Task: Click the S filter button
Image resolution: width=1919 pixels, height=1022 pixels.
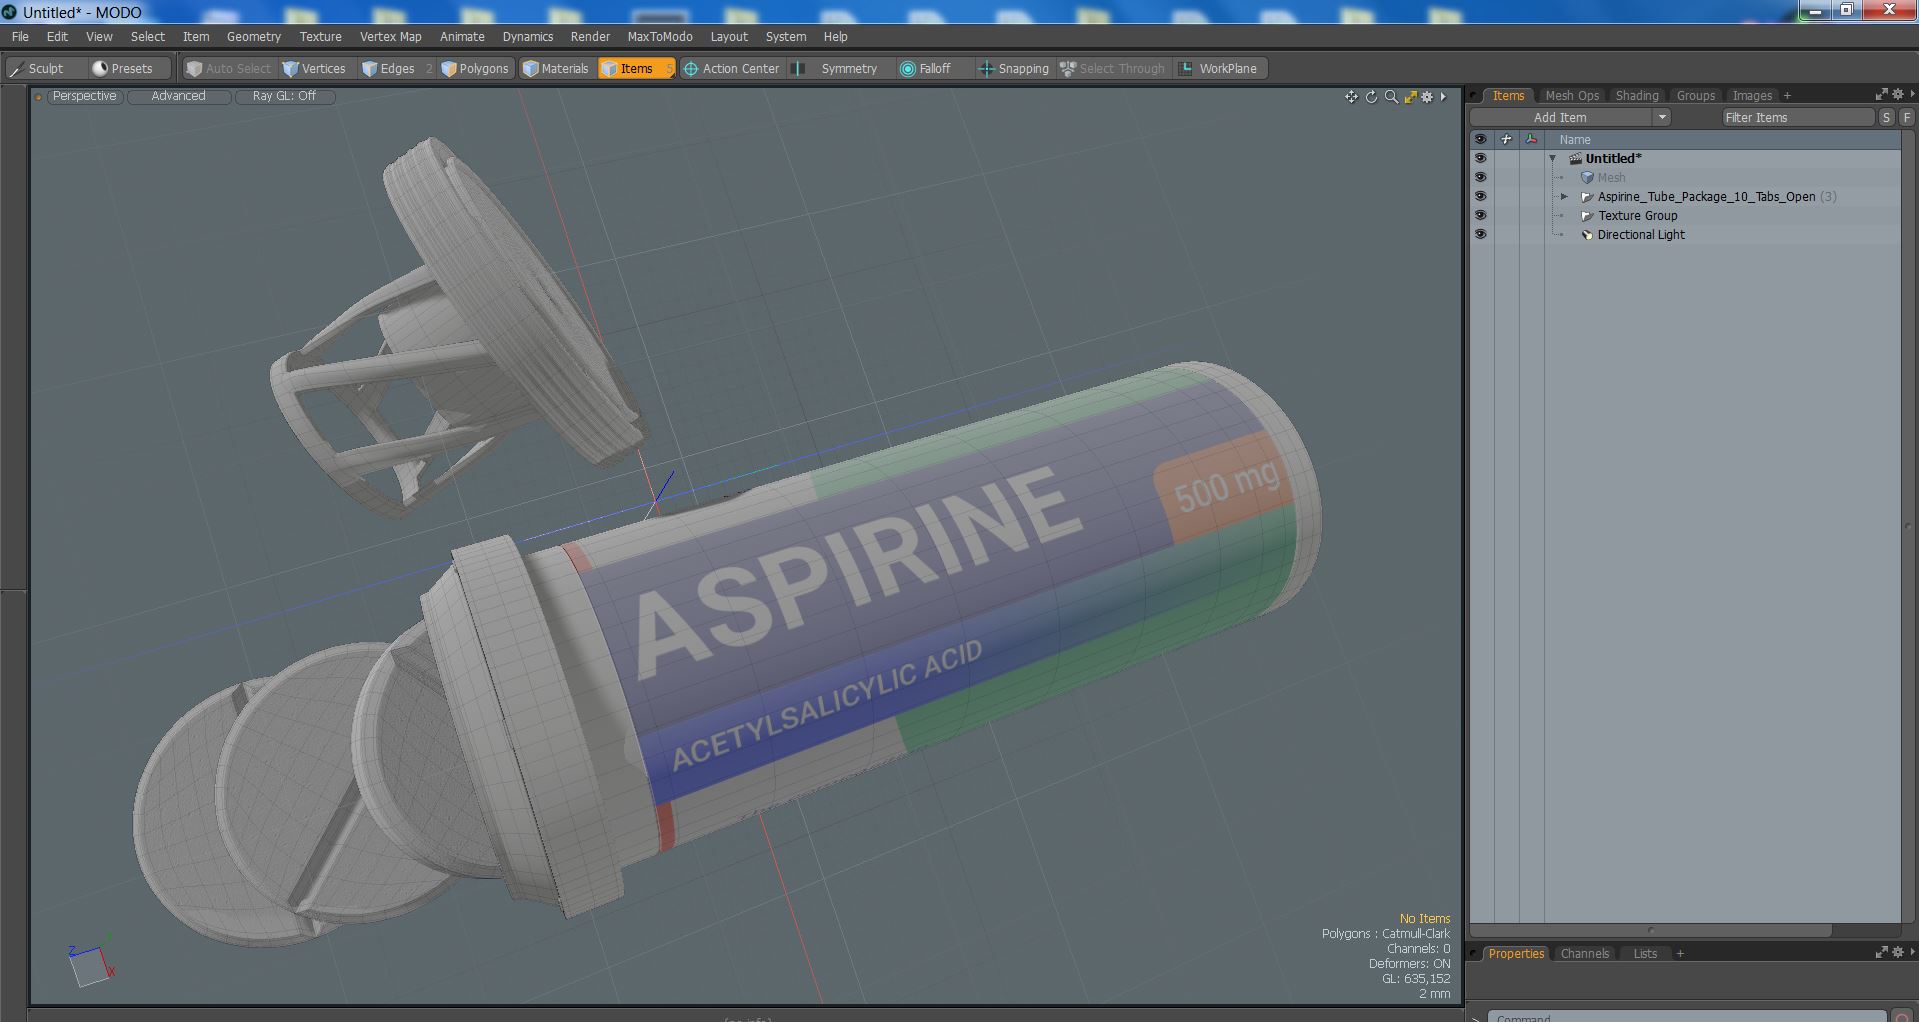Action: tap(1886, 117)
